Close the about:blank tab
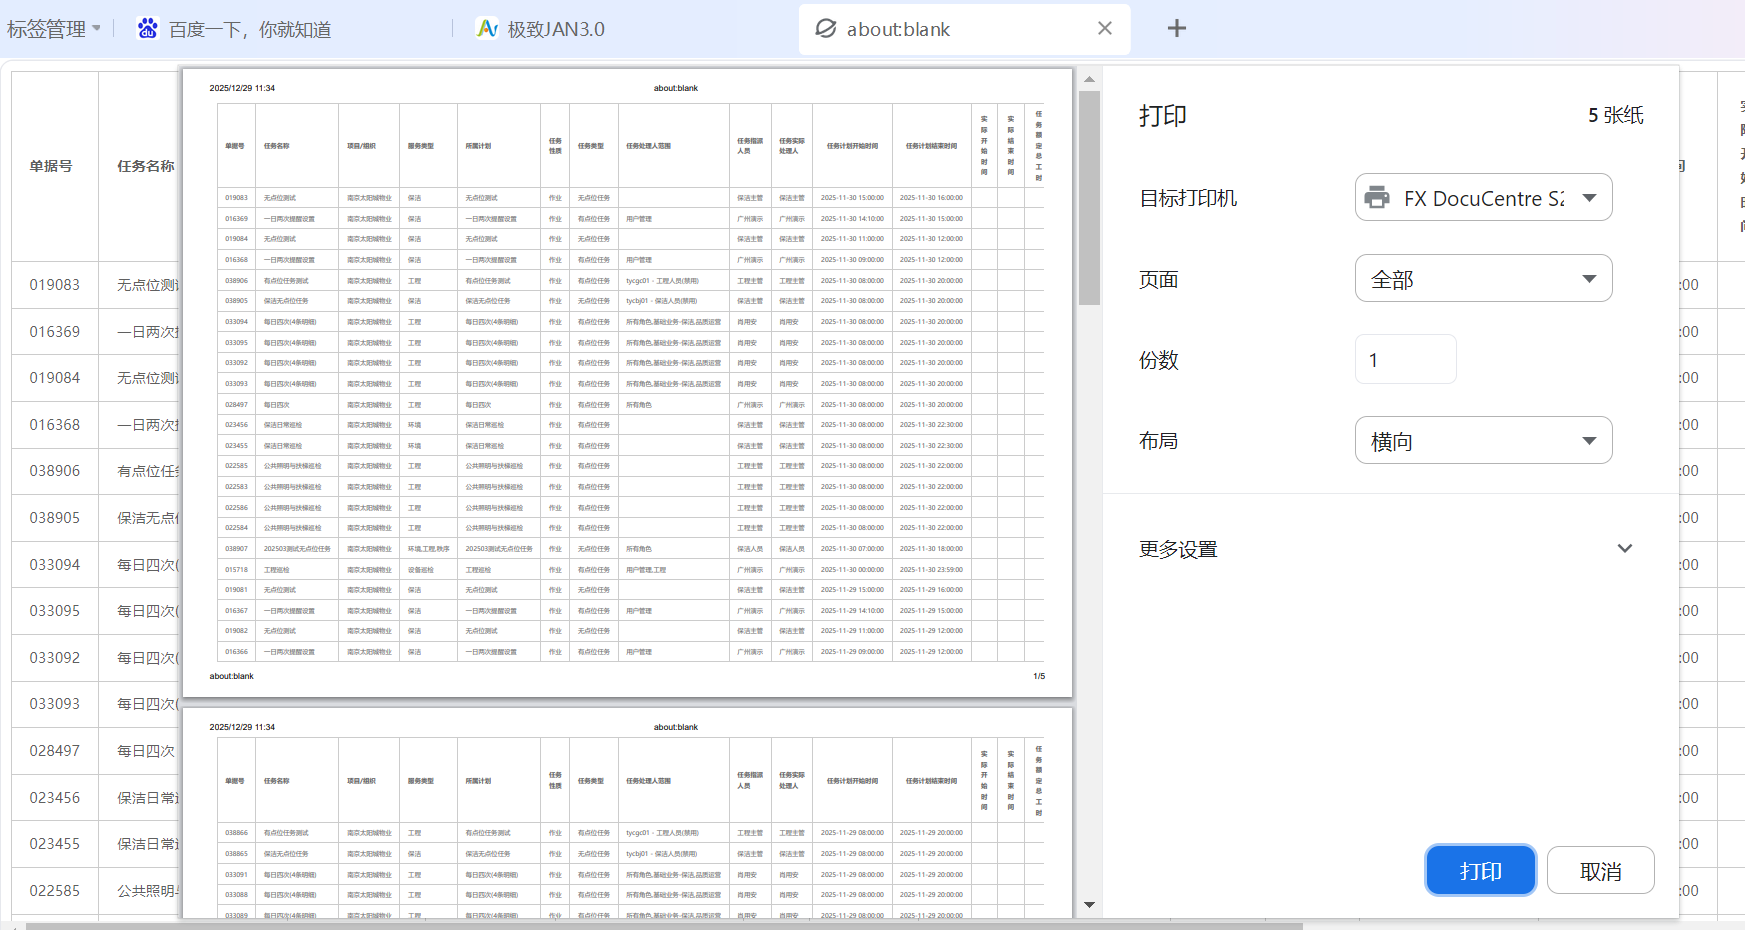Image resolution: width=1745 pixels, height=930 pixels. click(x=1105, y=28)
